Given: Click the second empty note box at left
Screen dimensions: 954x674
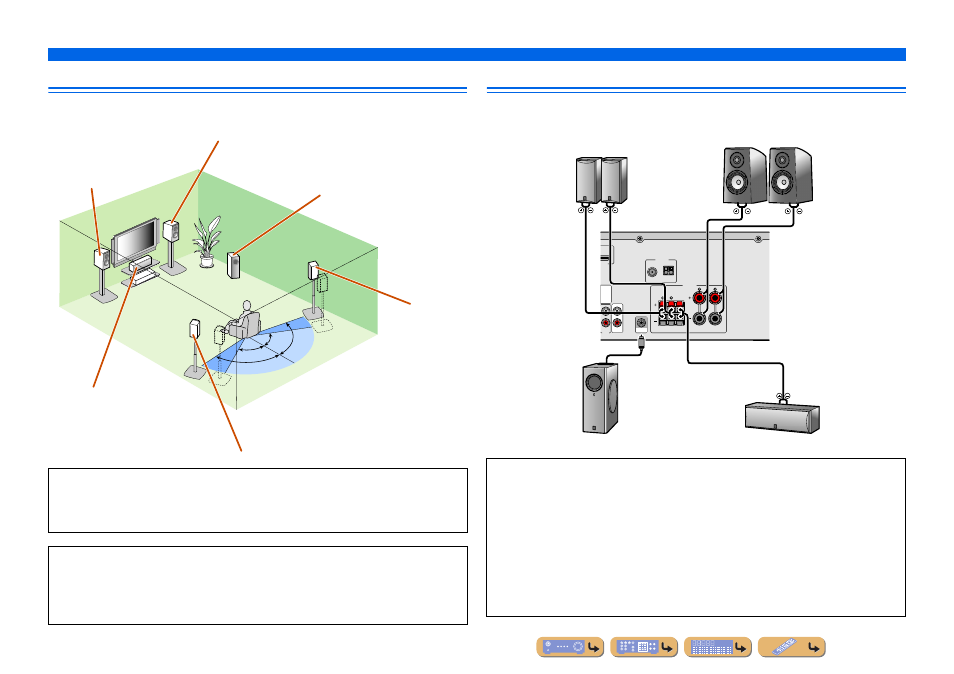Looking at the screenshot, I should 258,585.
